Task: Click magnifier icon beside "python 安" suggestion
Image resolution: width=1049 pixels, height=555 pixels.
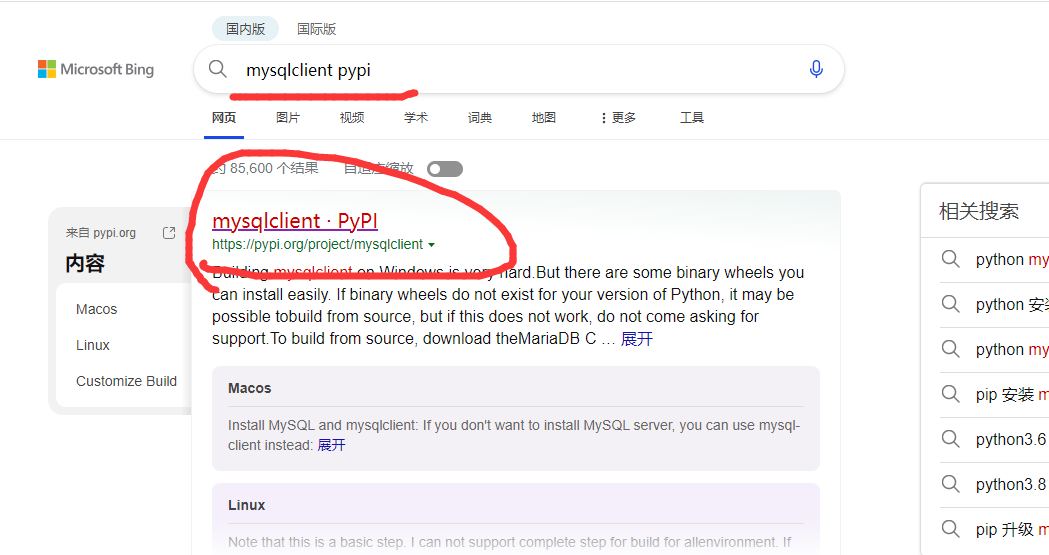Action: click(x=951, y=304)
